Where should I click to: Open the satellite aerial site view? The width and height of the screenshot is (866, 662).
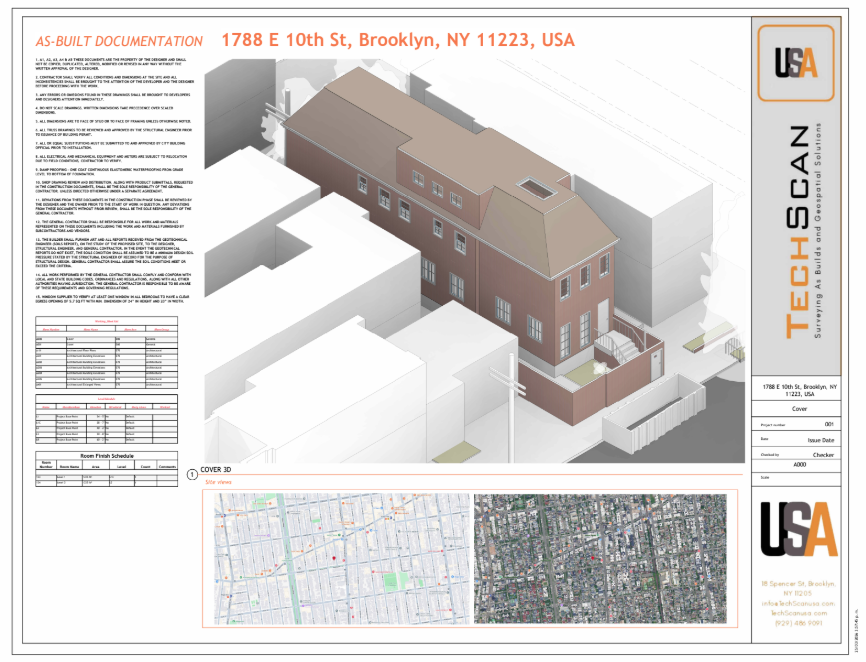(600, 558)
